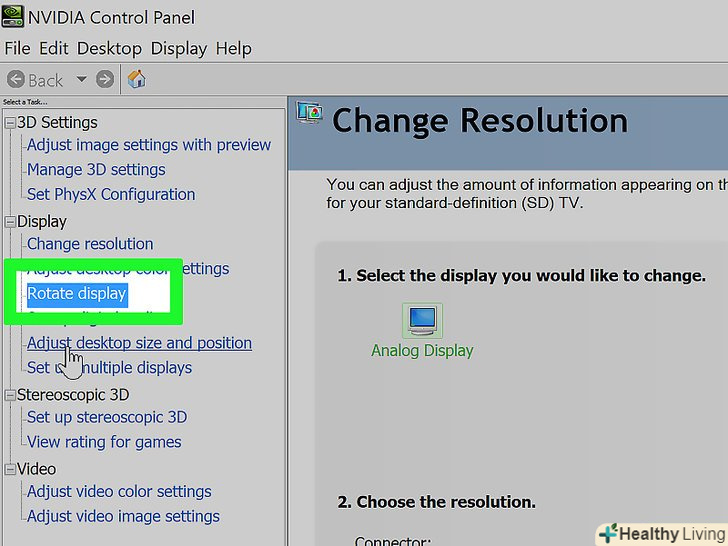The height and width of the screenshot is (546, 728).
Task: Open the Desktop menu
Action: point(109,48)
